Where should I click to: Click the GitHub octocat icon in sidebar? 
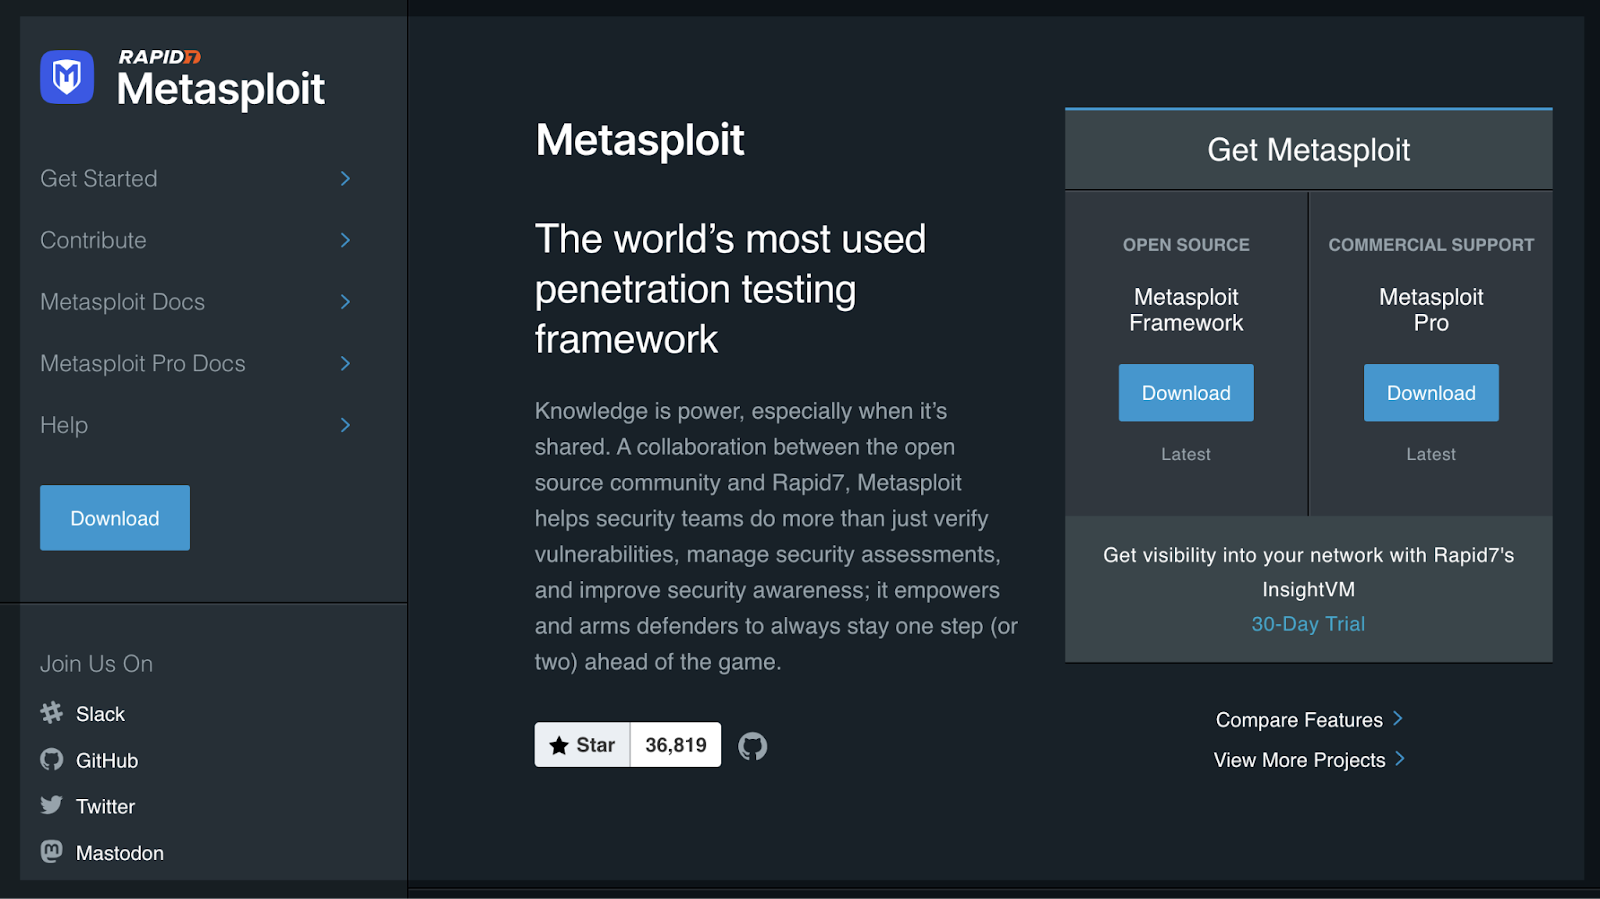52,760
